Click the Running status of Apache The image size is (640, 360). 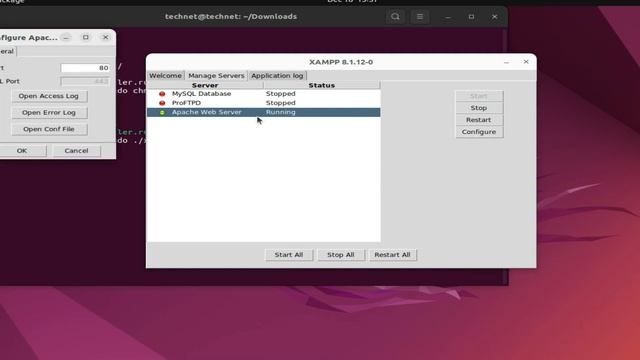(x=280, y=112)
